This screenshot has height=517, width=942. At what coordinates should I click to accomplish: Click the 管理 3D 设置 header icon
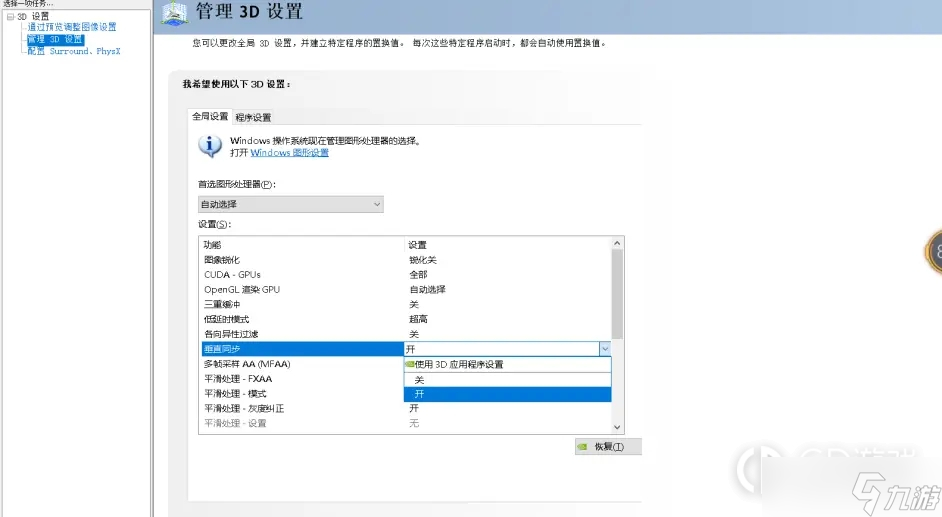(175, 13)
